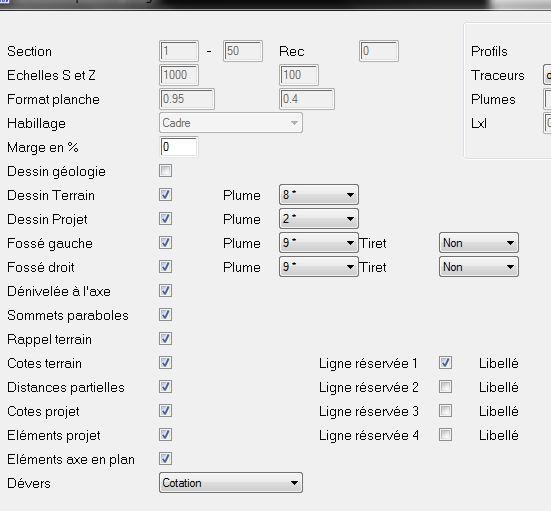This screenshot has height=511, width=551.
Task: Click the Marge en % input field
Action: click(179, 147)
